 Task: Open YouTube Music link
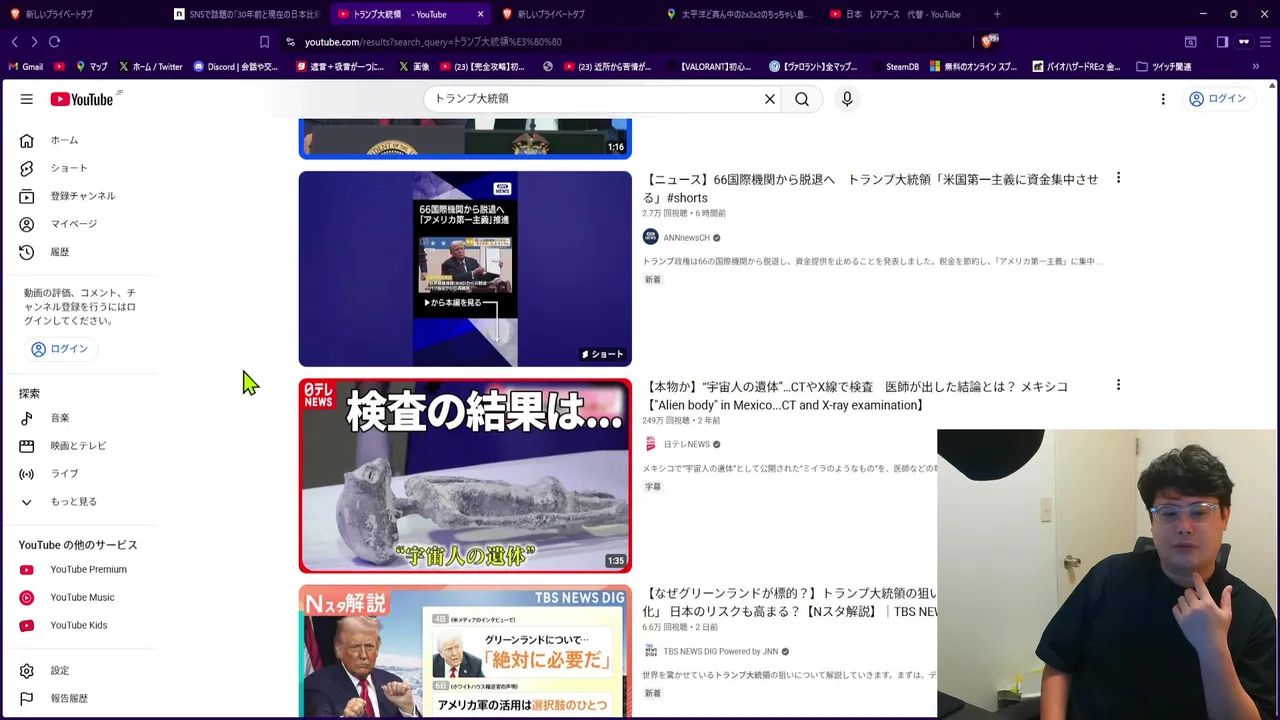click(82, 598)
